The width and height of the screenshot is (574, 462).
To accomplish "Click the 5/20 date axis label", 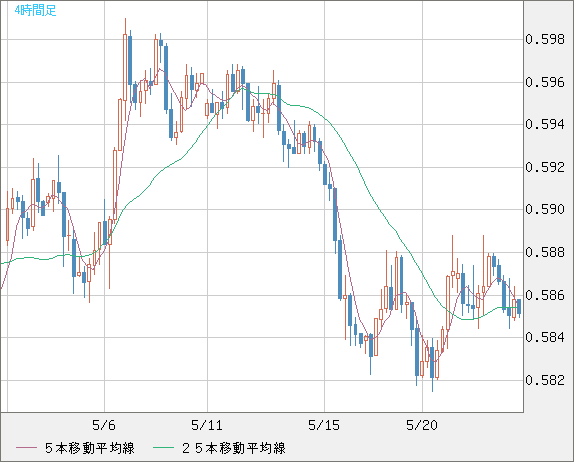I will click(422, 425).
